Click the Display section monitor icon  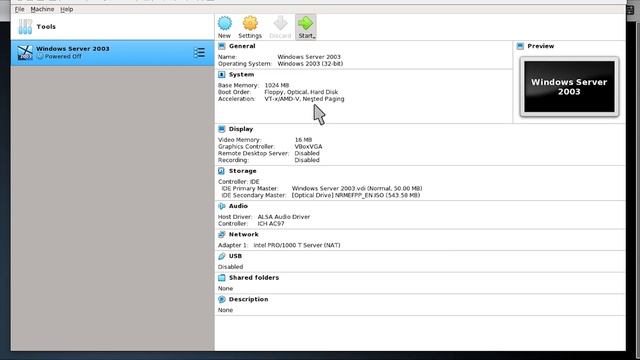pyautogui.click(x=222, y=129)
